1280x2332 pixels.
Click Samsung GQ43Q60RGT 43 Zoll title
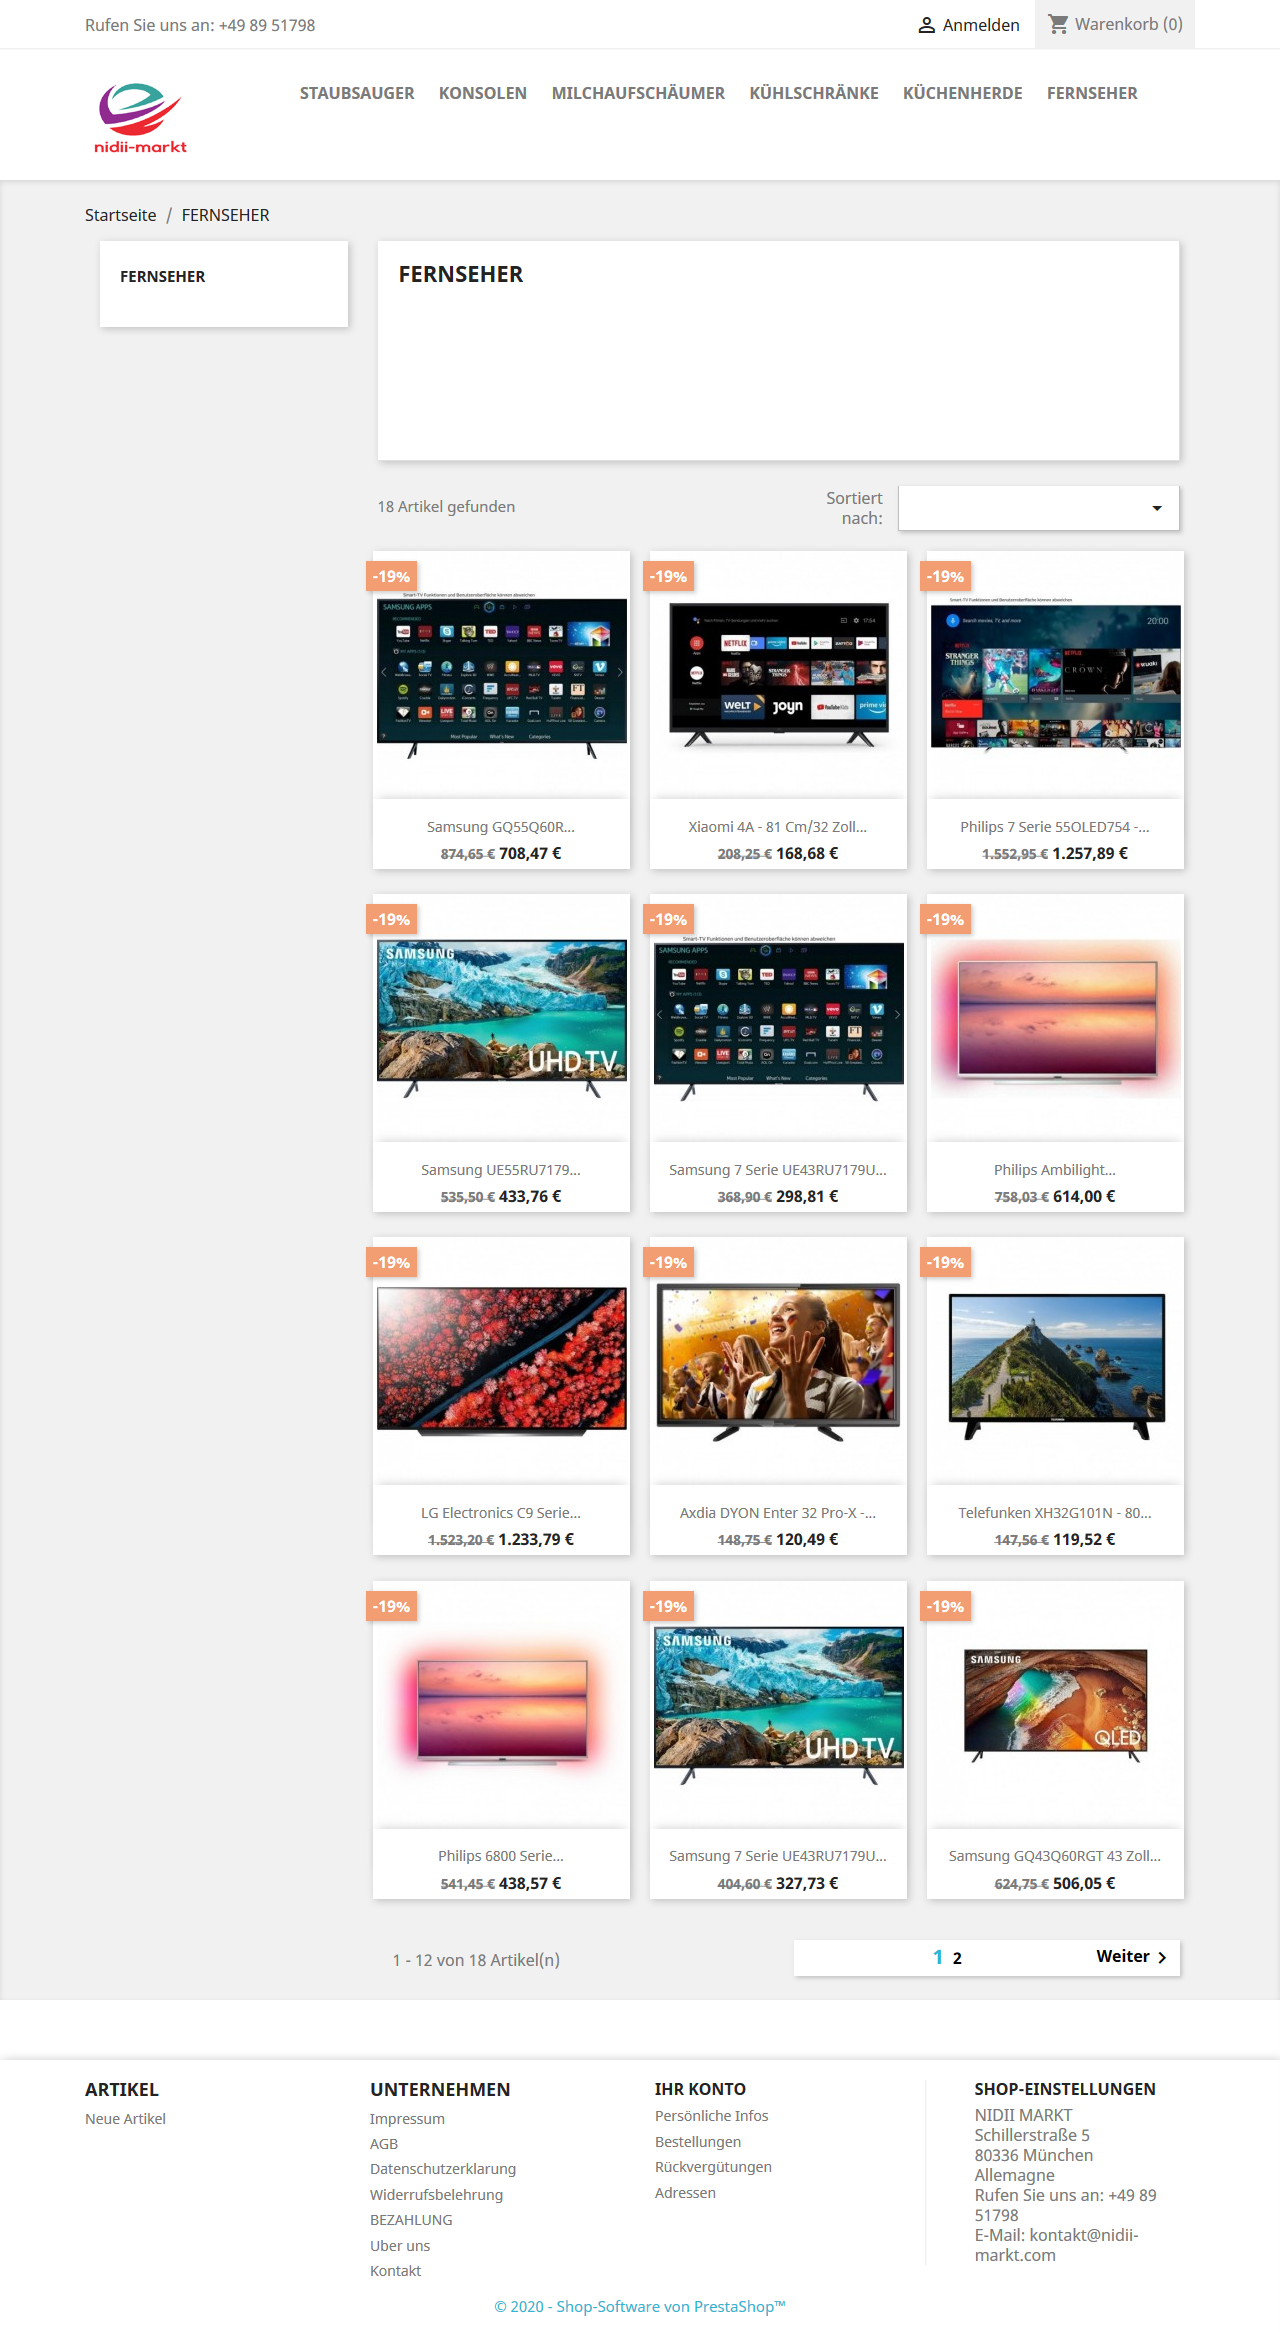[1055, 1856]
